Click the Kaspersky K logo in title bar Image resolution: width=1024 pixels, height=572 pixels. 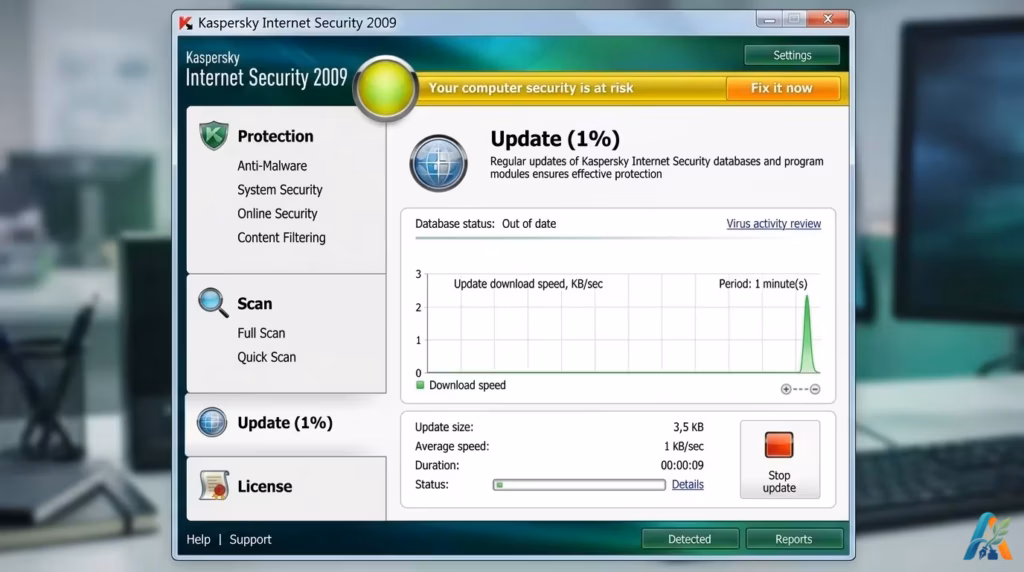[185, 23]
